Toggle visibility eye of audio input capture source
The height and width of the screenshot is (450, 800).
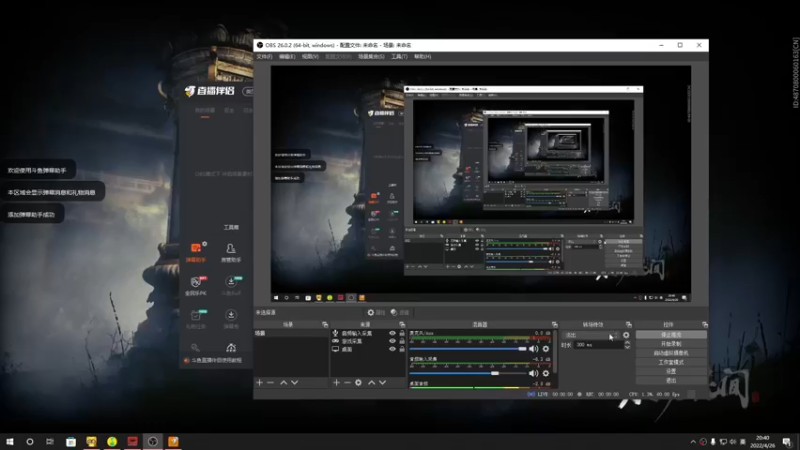(x=392, y=333)
